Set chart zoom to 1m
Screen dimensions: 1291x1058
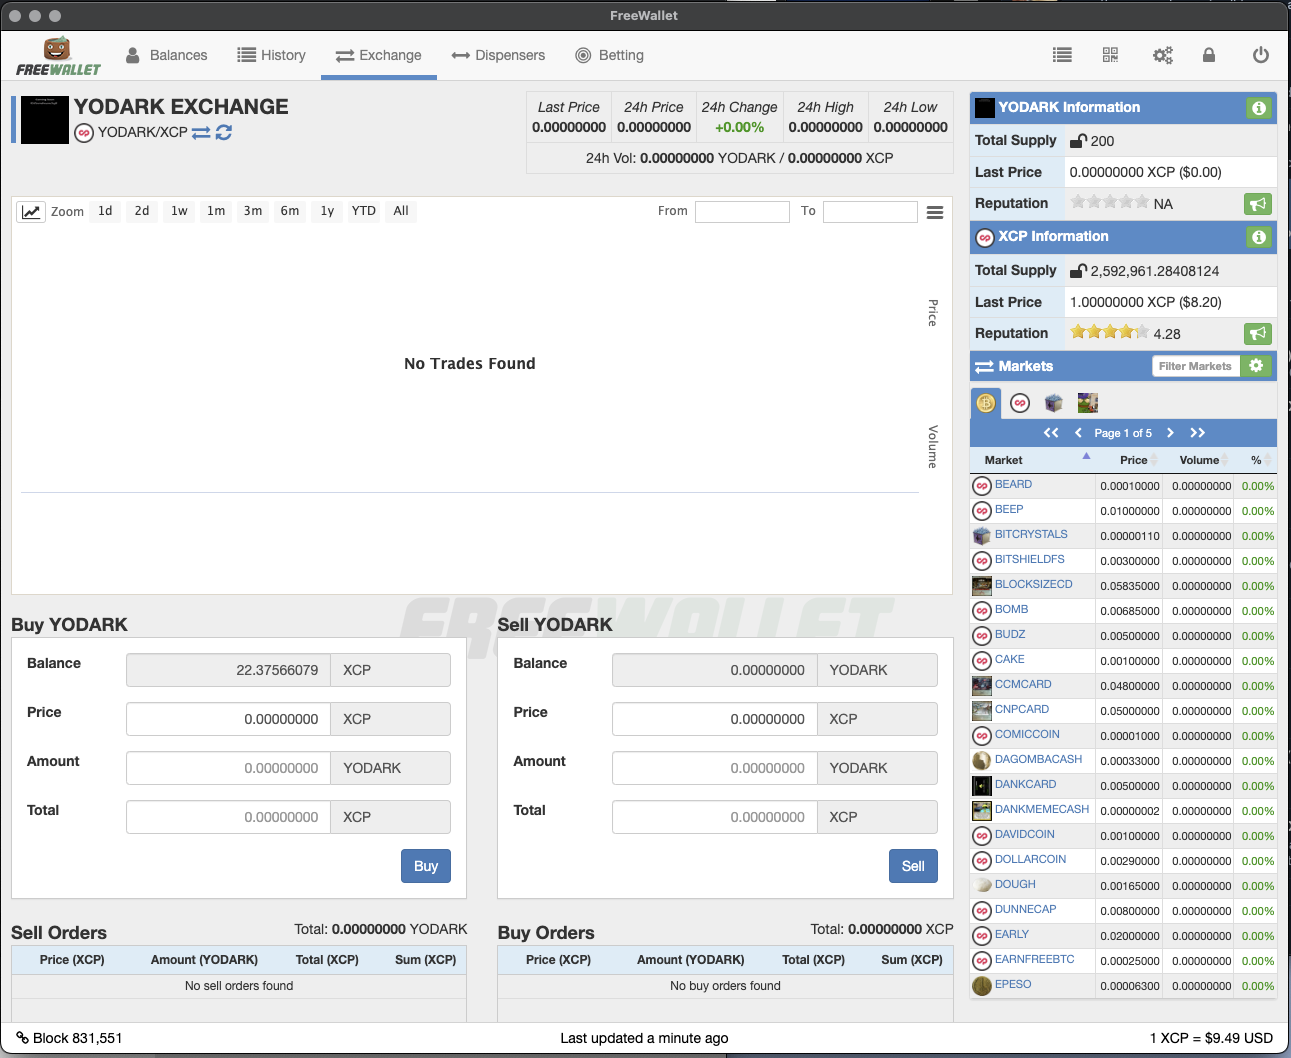tap(216, 211)
